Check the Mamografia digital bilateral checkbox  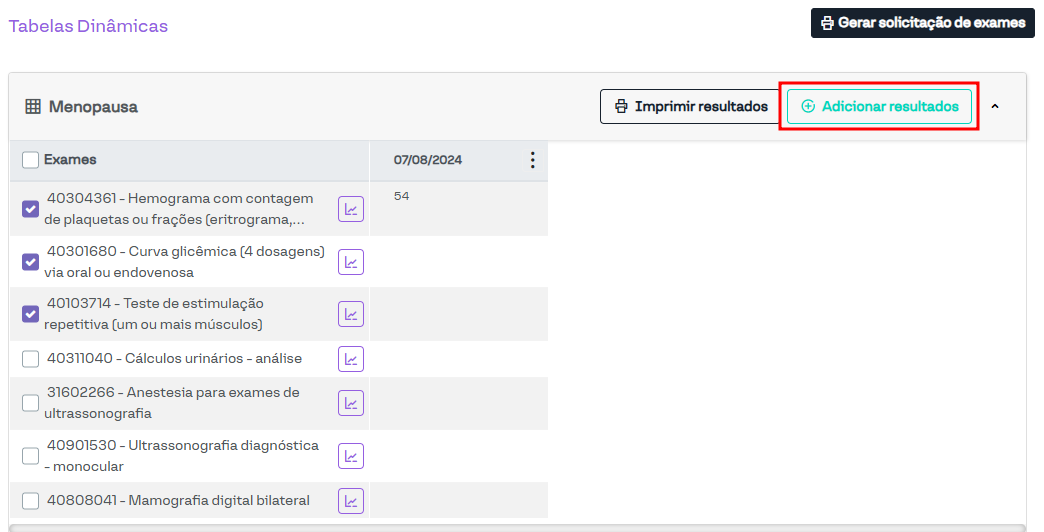point(31,501)
